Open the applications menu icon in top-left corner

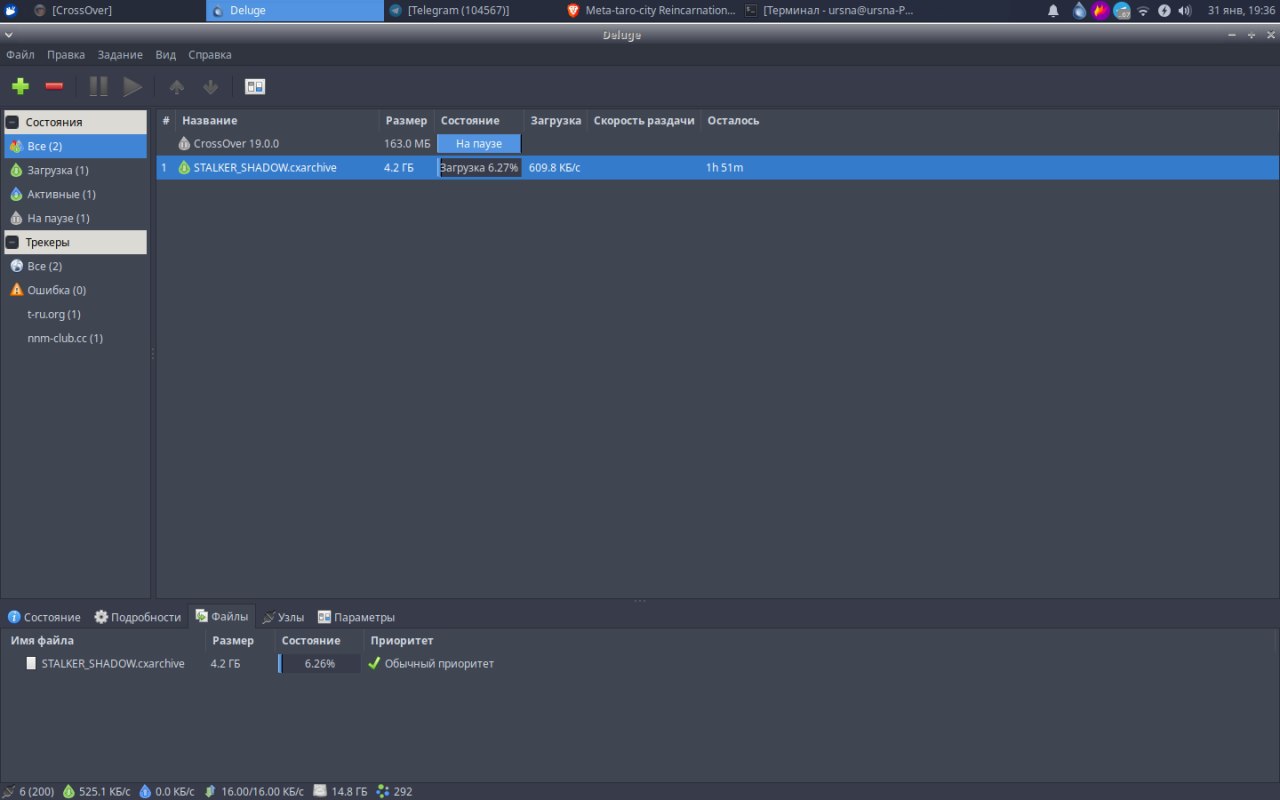(x=10, y=10)
